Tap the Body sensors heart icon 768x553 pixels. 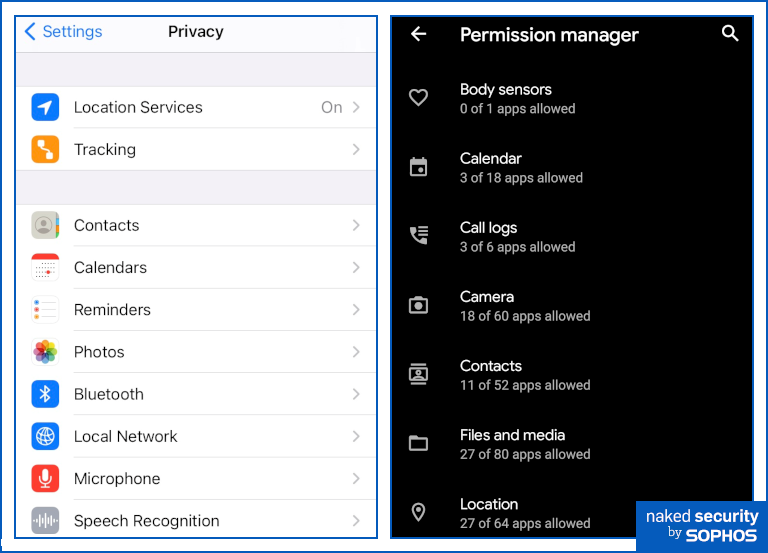(419, 98)
